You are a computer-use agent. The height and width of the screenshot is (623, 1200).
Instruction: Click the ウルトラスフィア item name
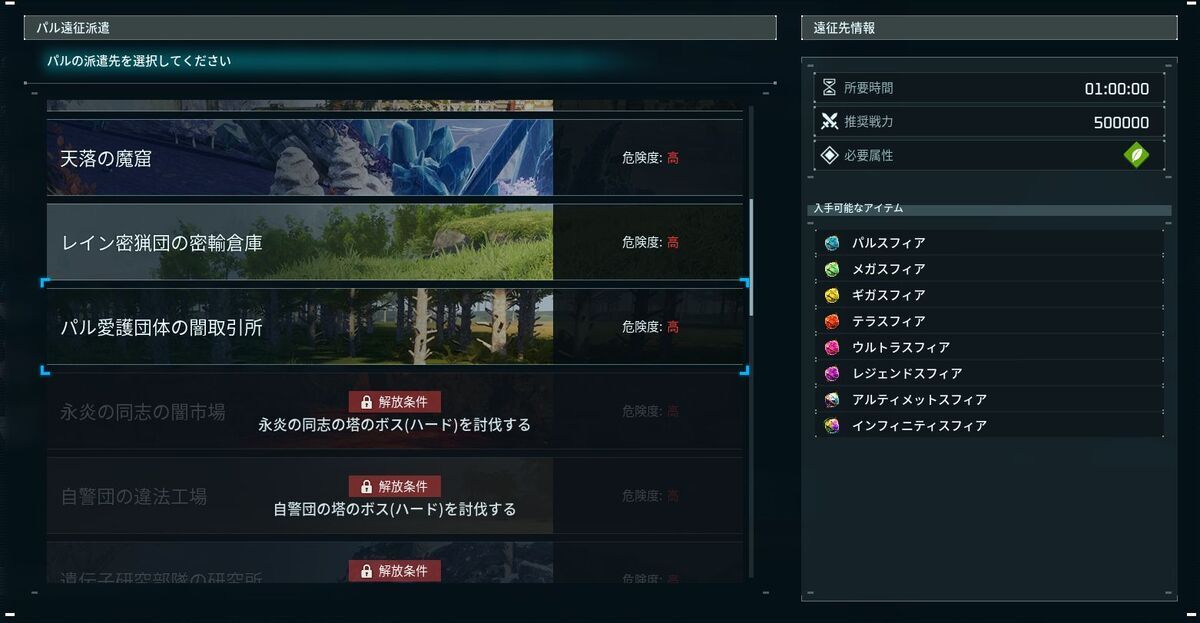(x=901, y=347)
